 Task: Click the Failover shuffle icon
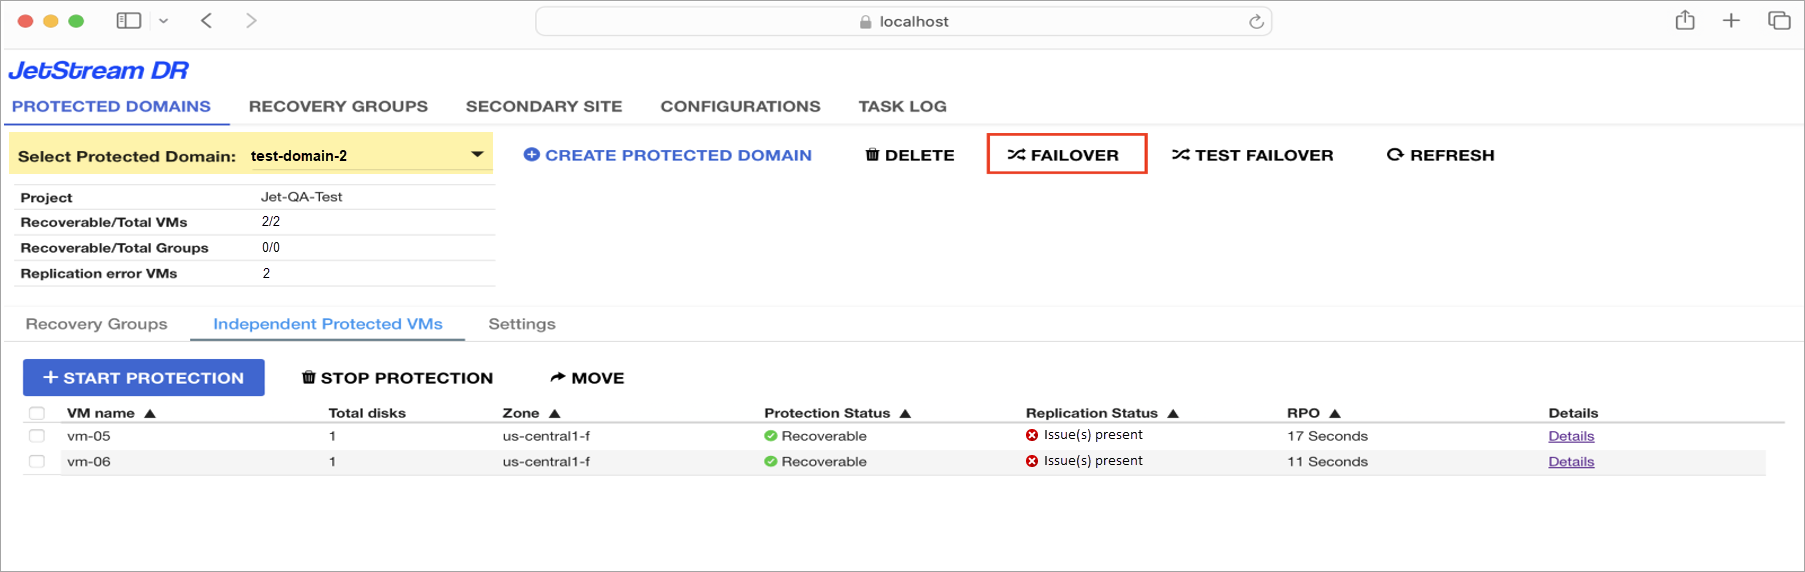coord(1016,155)
